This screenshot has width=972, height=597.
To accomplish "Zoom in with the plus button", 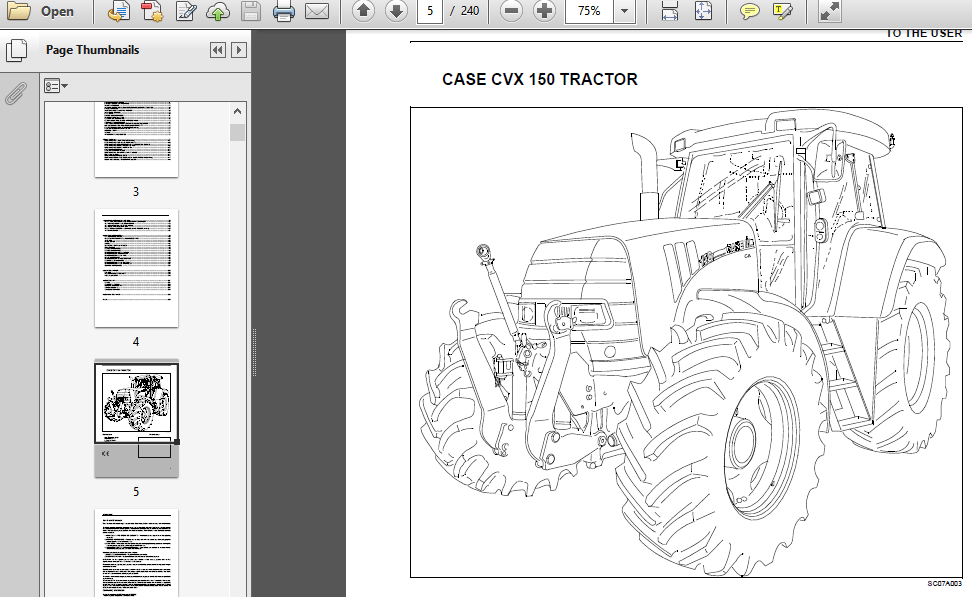I will coord(544,11).
